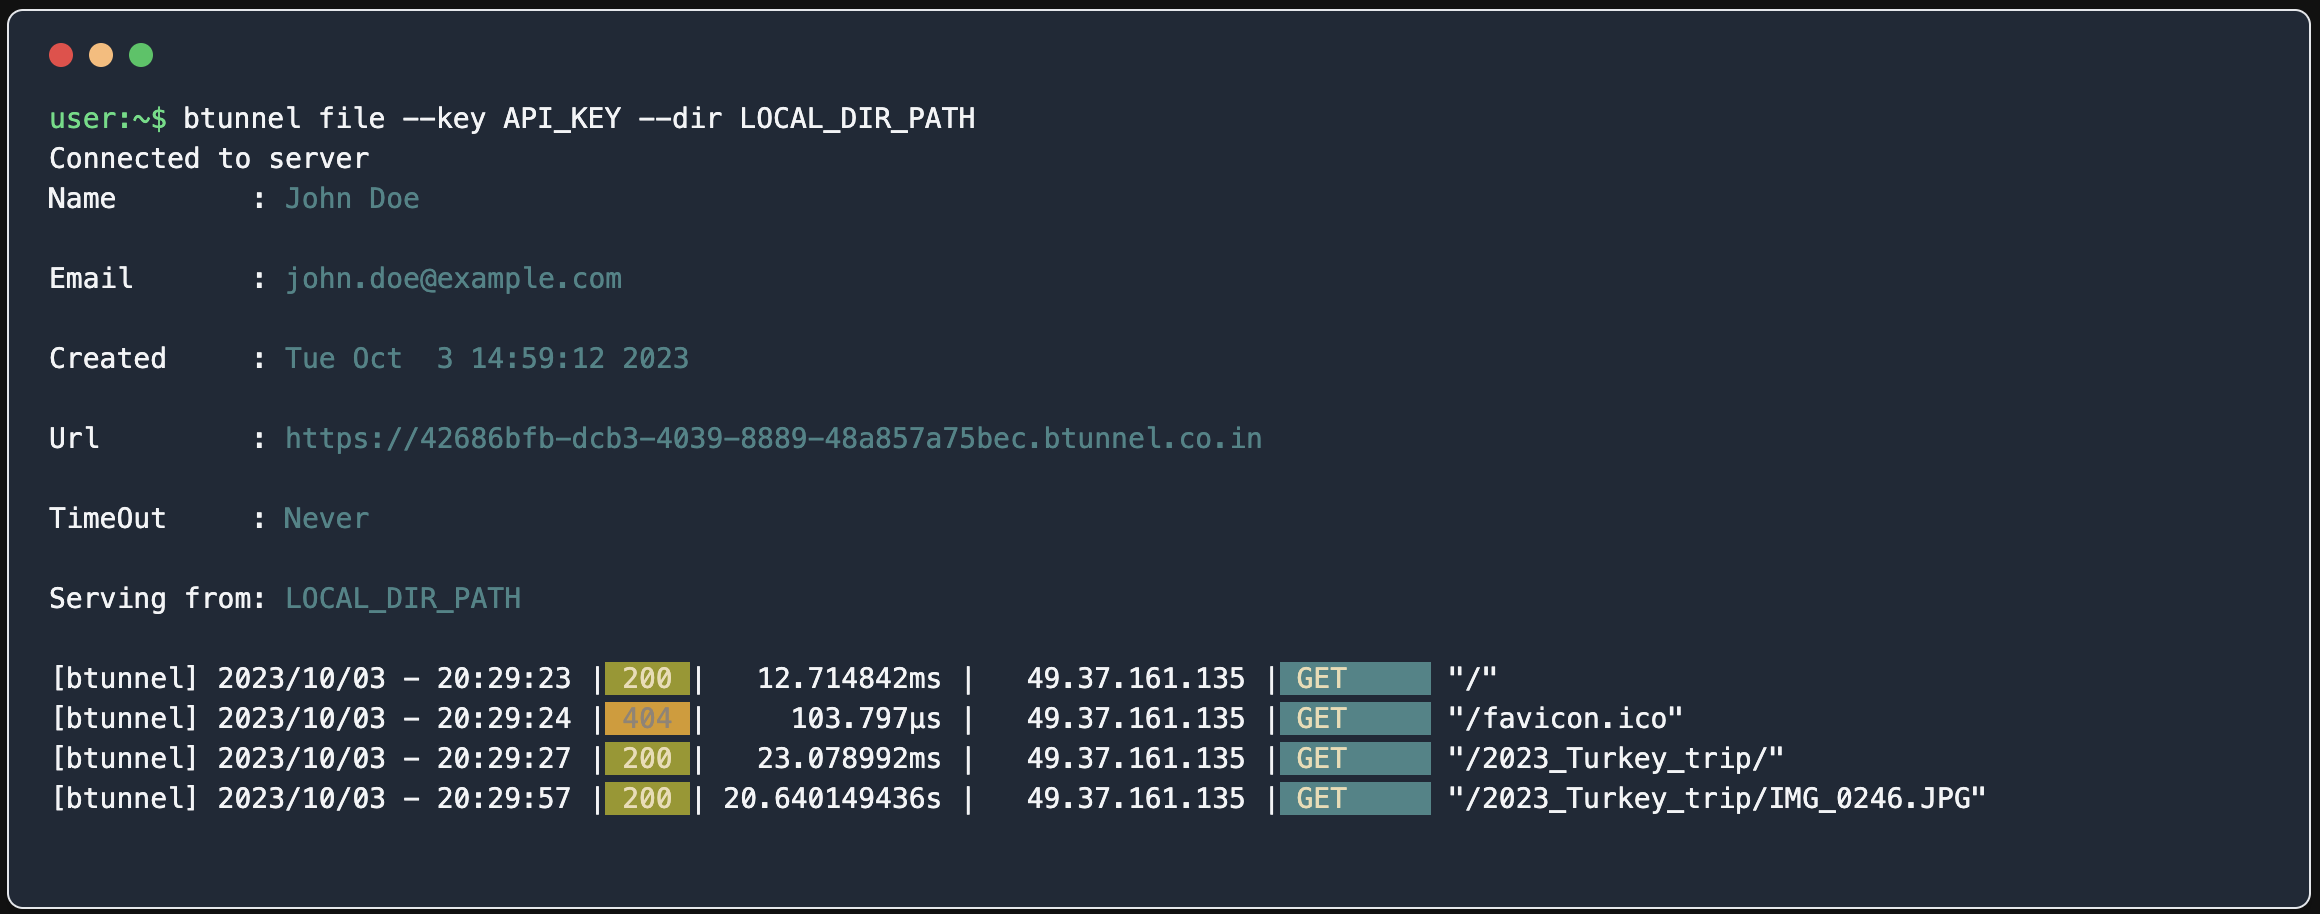Click the user:~$ shell prompt
Screen dimensions: 2320x914
pos(108,118)
